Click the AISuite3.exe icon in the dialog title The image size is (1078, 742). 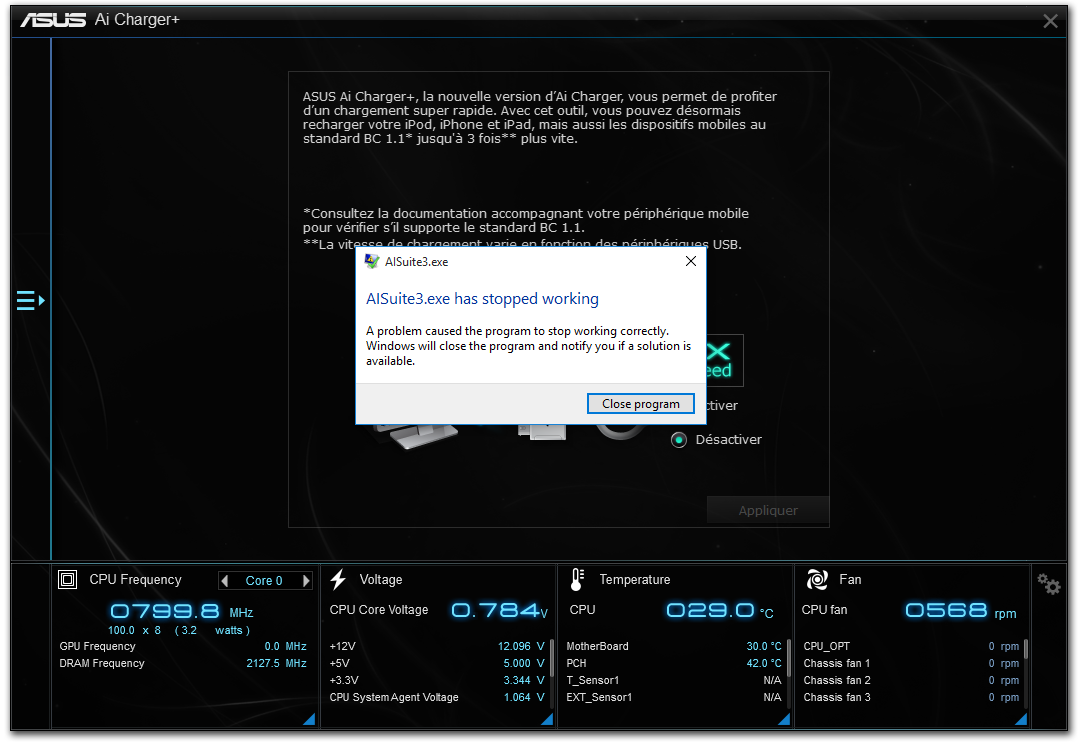point(372,261)
